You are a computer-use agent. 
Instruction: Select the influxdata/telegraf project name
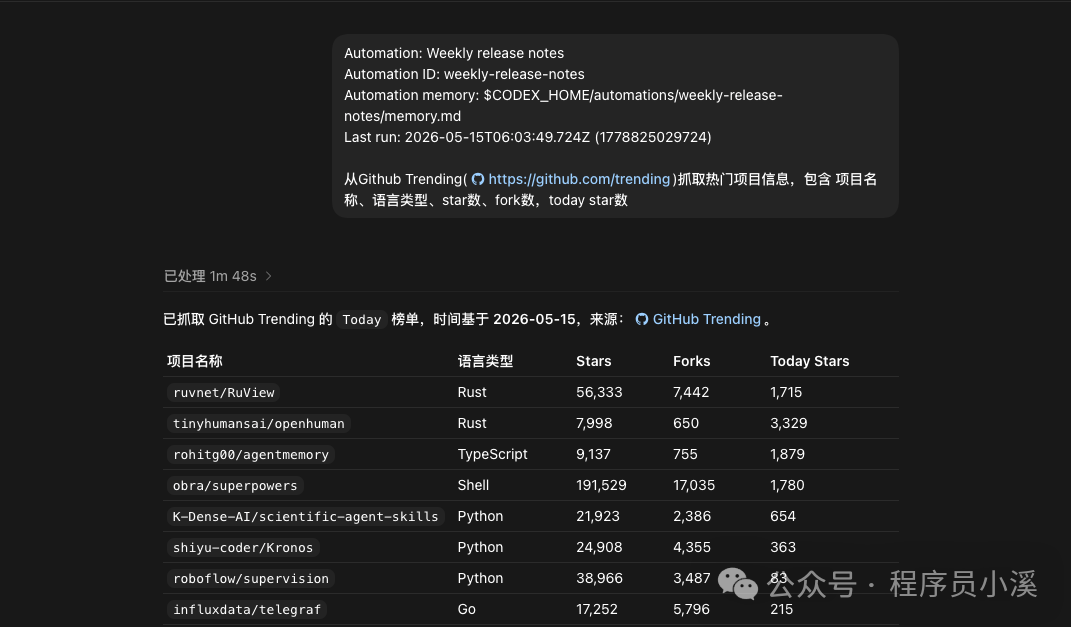tap(247, 609)
